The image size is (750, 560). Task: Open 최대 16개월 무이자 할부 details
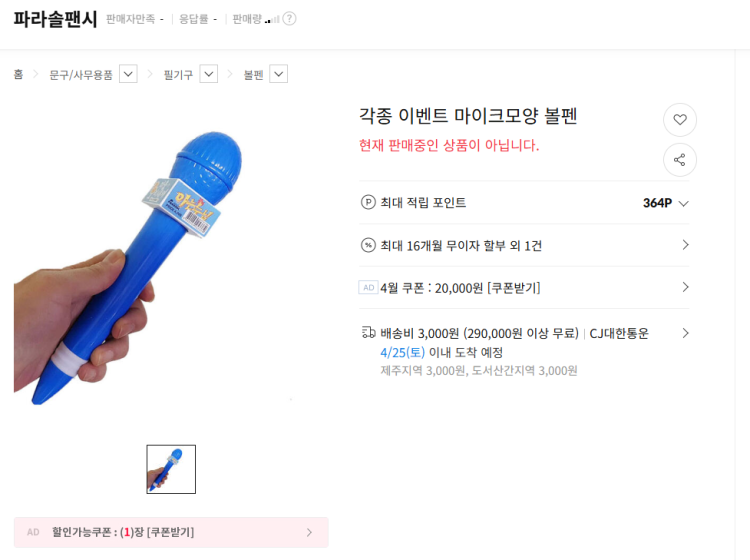point(524,245)
